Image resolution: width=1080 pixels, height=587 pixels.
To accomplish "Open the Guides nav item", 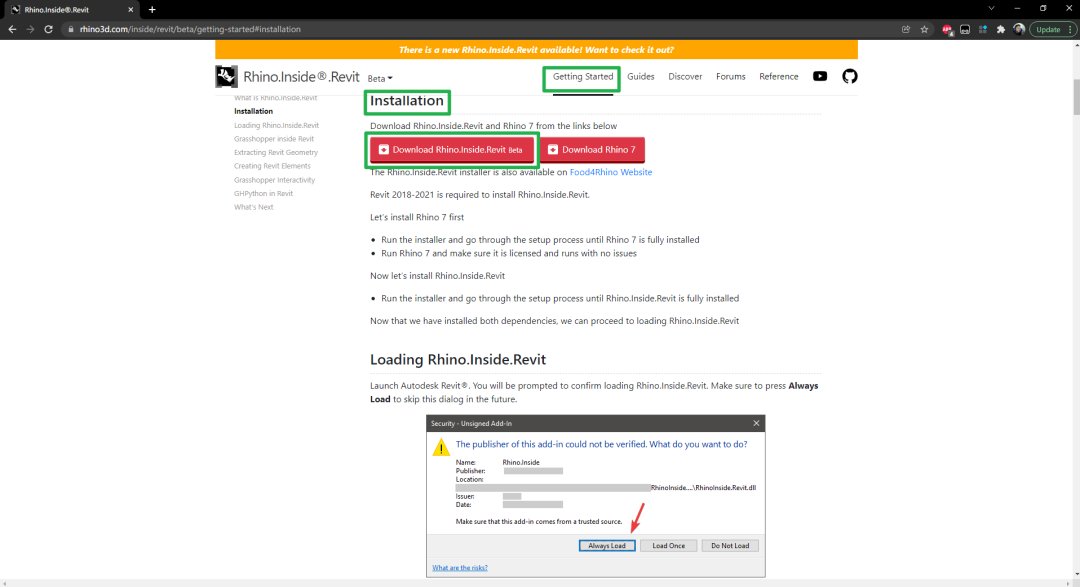I will (x=641, y=76).
